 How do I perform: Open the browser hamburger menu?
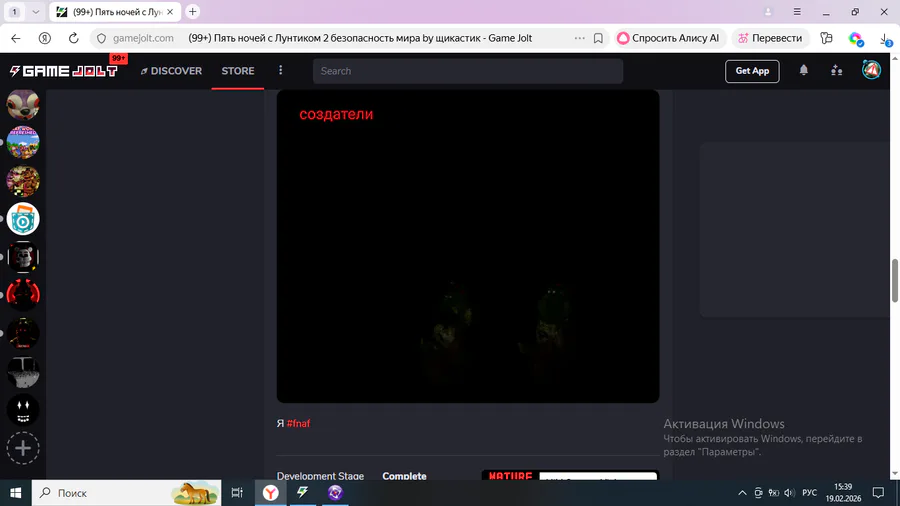[797, 11]
